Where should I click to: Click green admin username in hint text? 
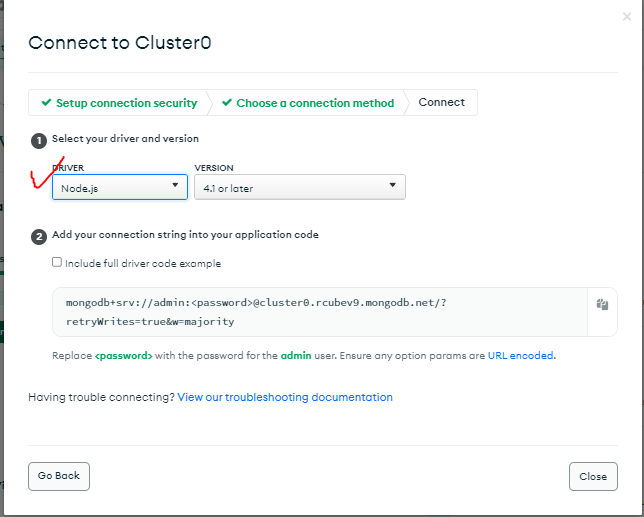(x=296, y=356)
